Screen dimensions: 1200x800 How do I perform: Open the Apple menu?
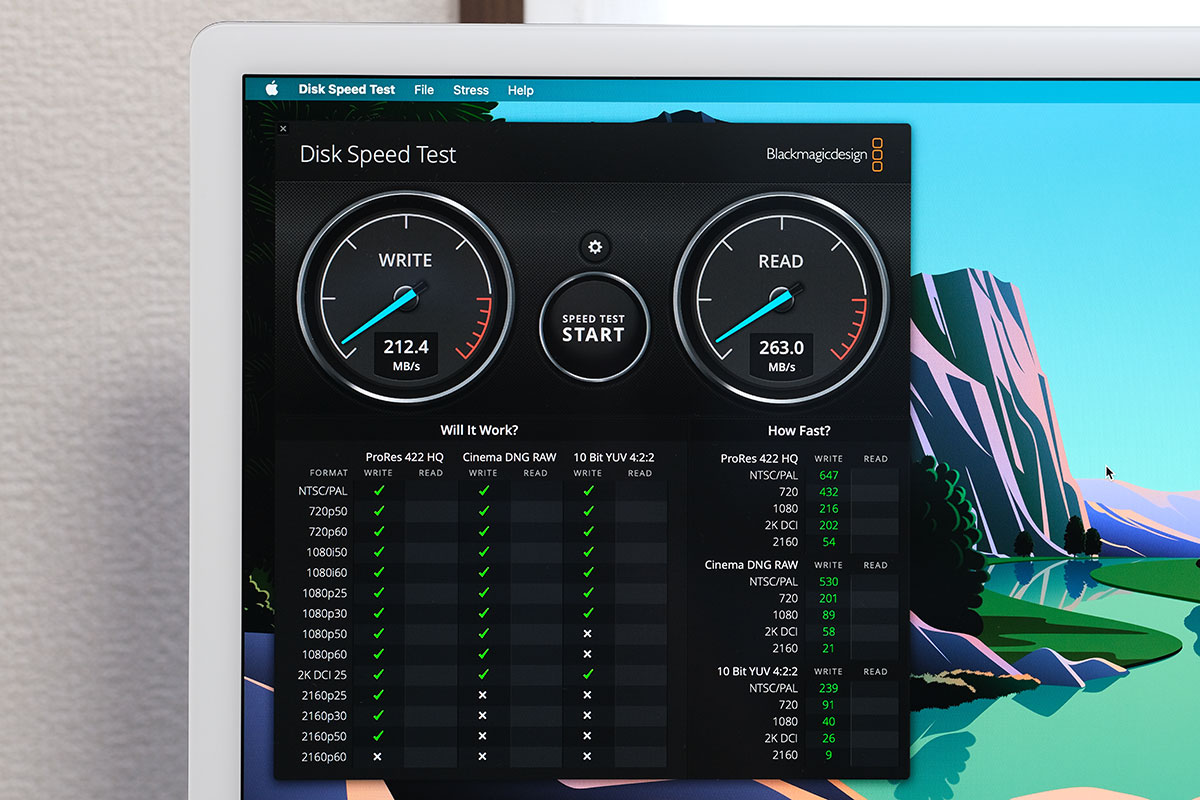(x=271, y=88)
